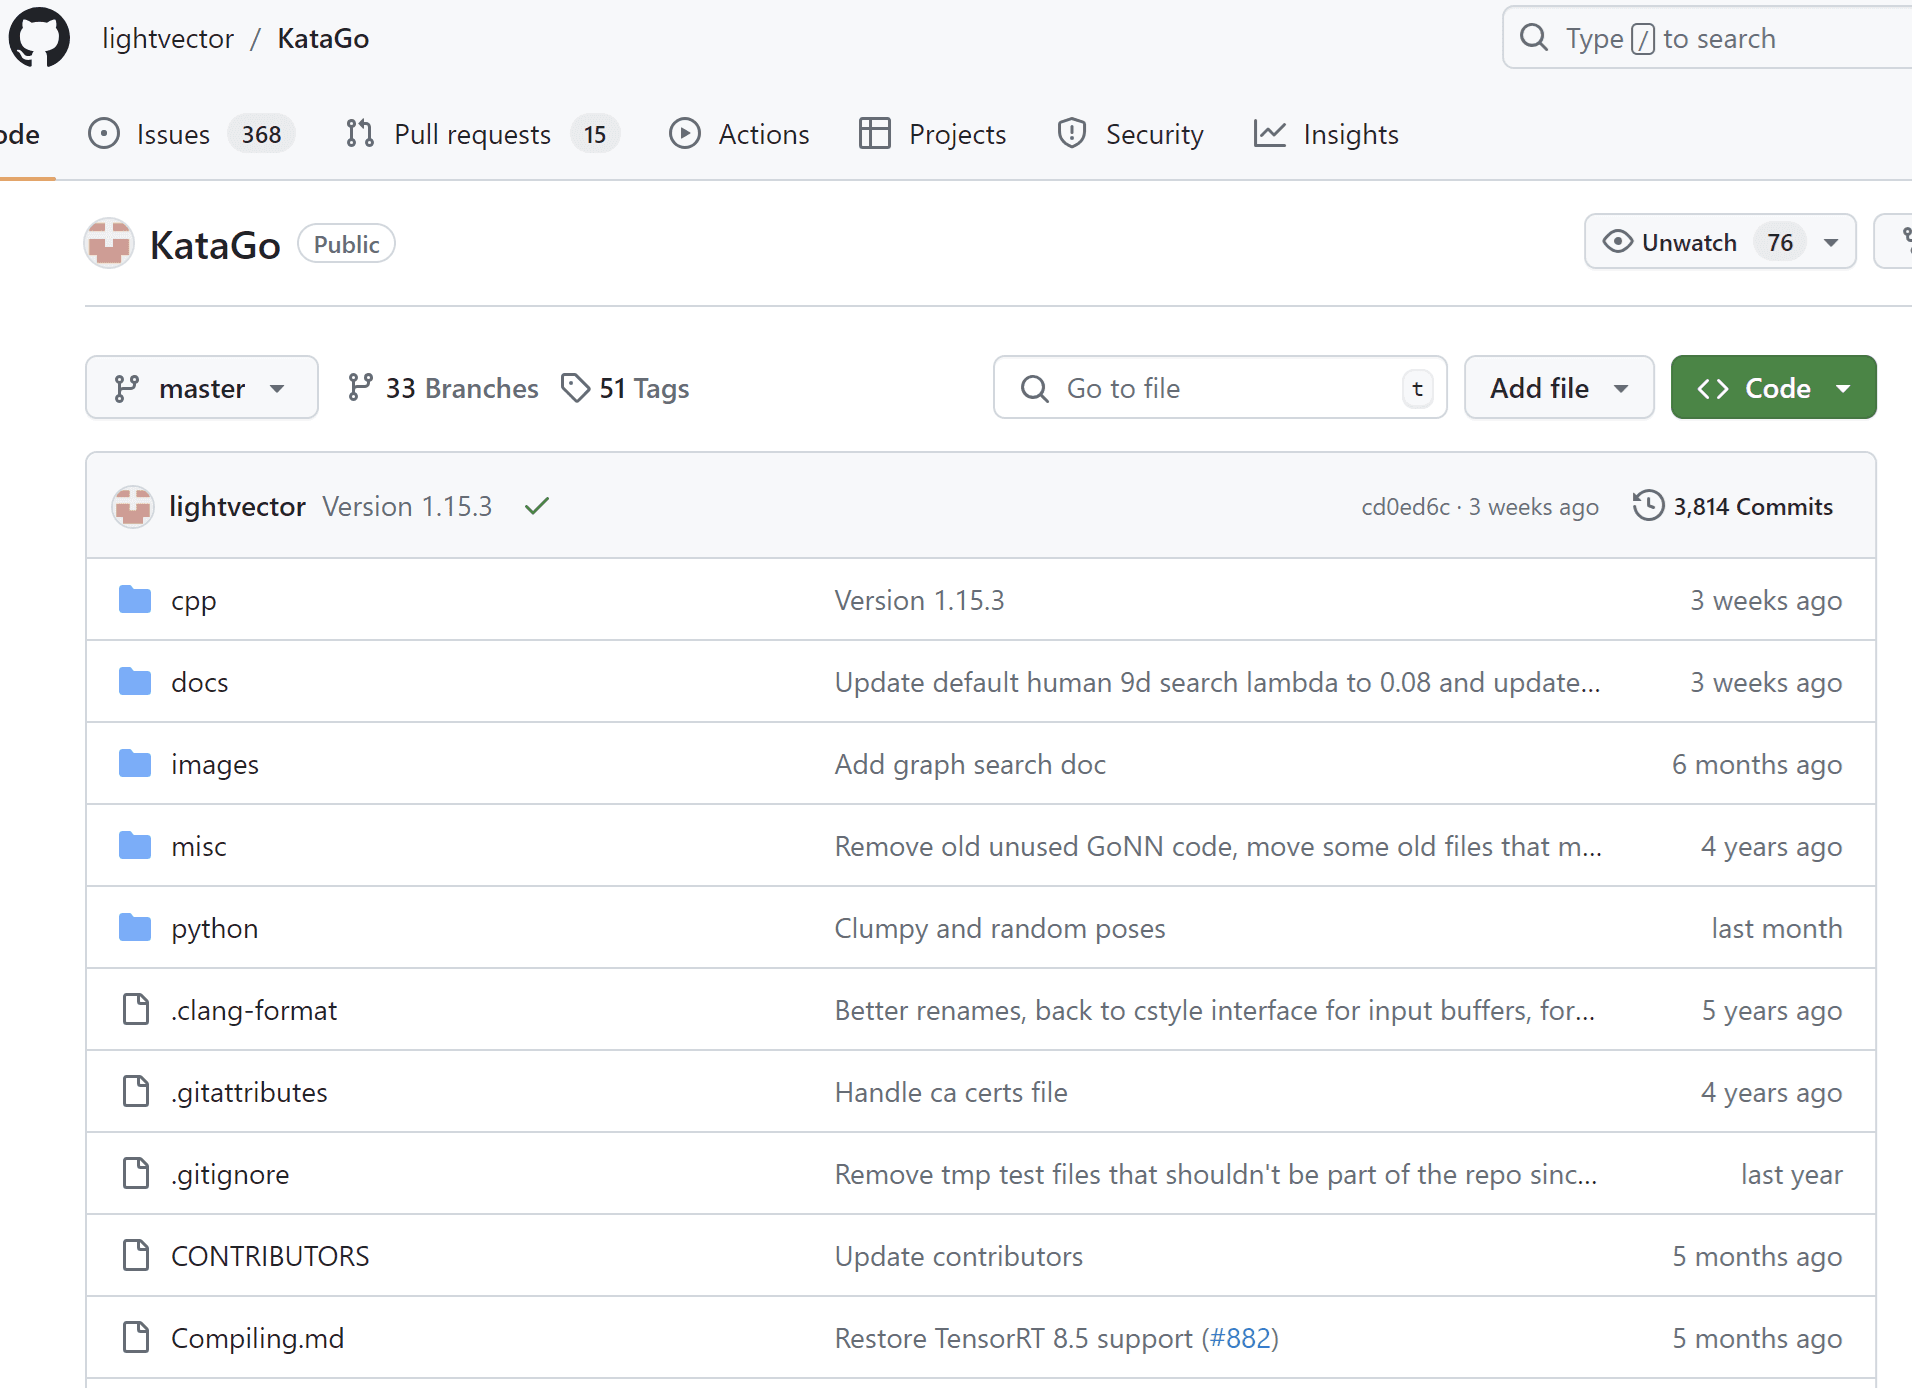
Task: Click the misc folder icon
Action: coord(135,846)
